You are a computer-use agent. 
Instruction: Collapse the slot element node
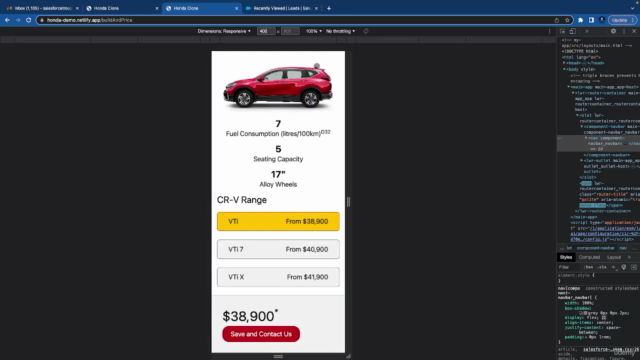[x=577, y=115]
